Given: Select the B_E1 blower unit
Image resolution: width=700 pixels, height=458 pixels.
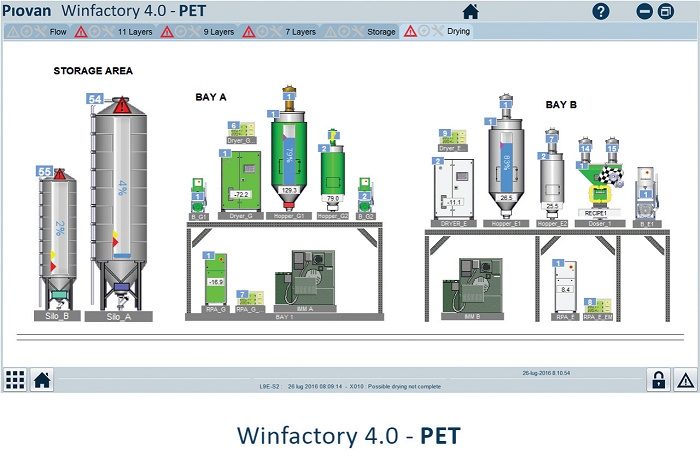Looking at the screenshot, I should pyautogui.click(x=646, y=193).
